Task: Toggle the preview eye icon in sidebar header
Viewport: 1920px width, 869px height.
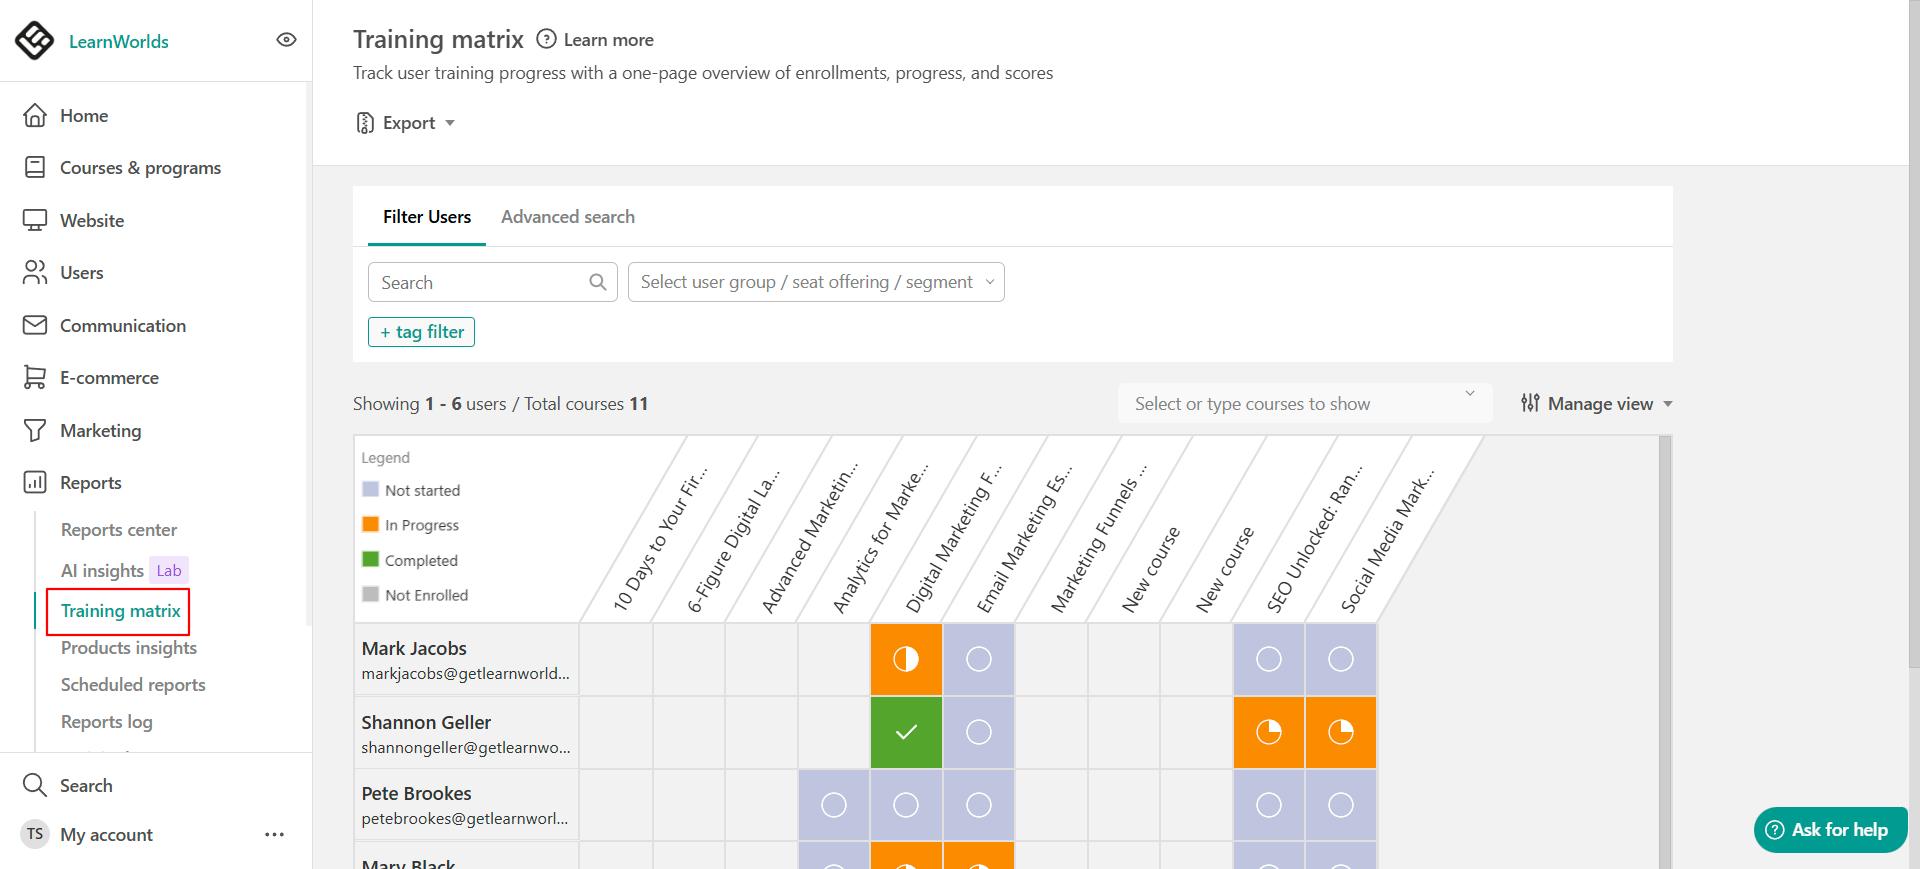Action: click(286, 40)
